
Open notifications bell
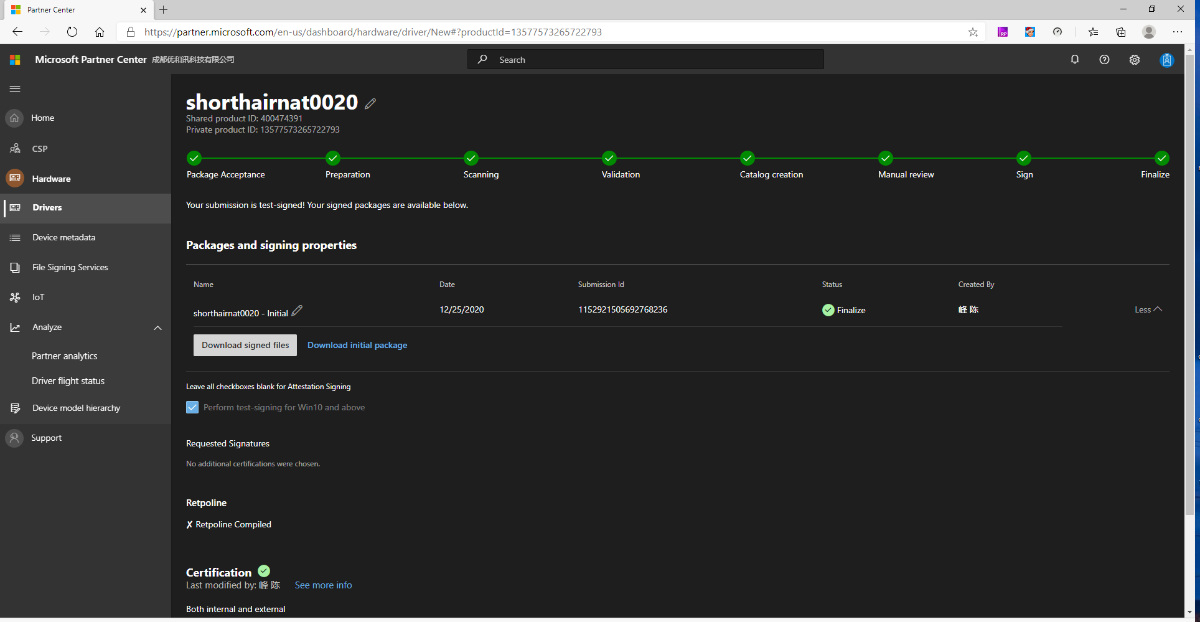pyautogui.click(x=1075, y=60)
